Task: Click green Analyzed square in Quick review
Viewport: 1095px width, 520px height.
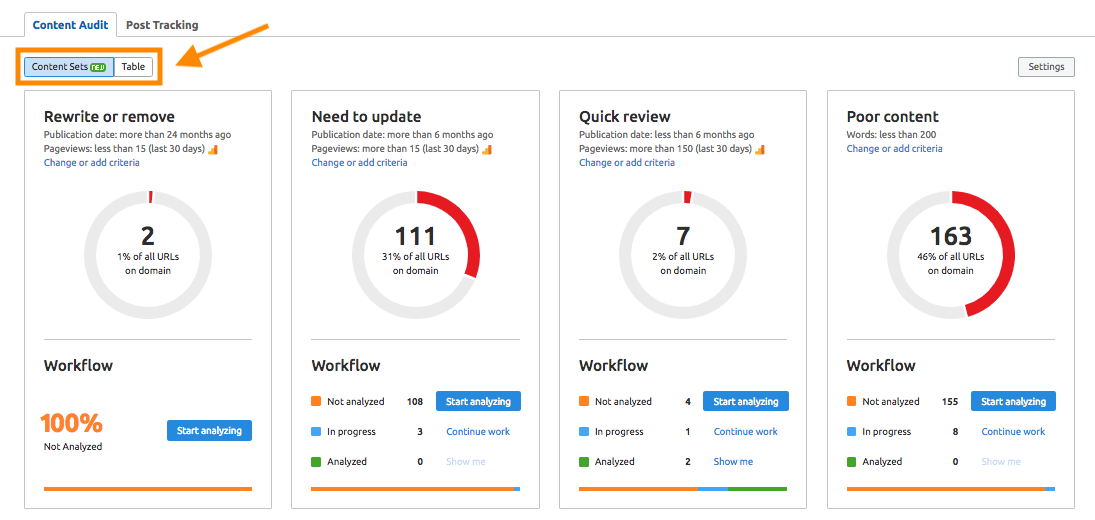Action: [x=584, y=461]
